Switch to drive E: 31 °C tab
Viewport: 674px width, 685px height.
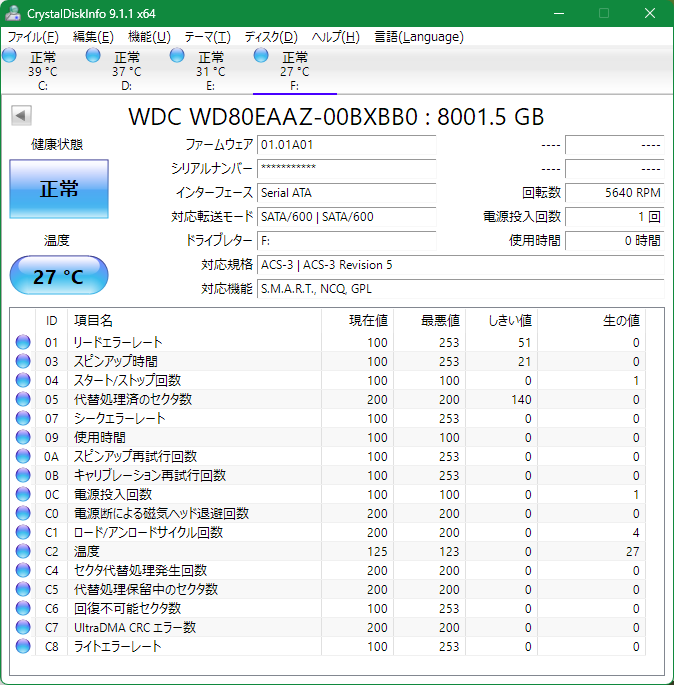point(211,70)
